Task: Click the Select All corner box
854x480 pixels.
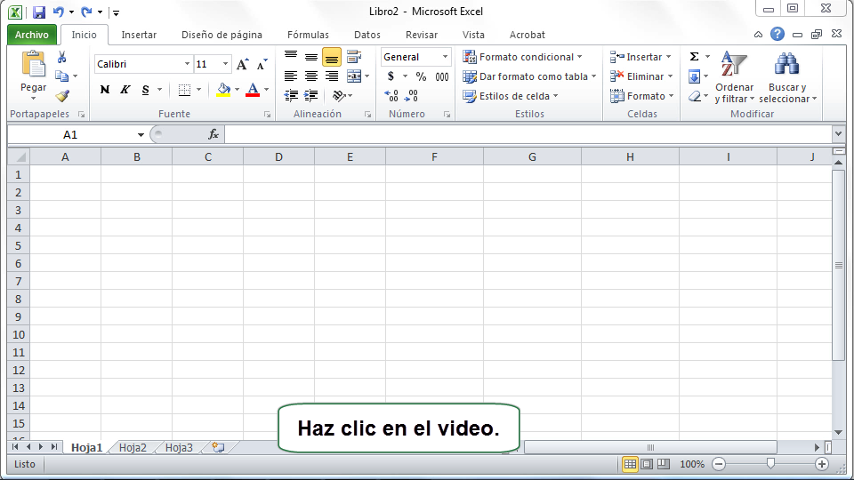Action: 19,157
